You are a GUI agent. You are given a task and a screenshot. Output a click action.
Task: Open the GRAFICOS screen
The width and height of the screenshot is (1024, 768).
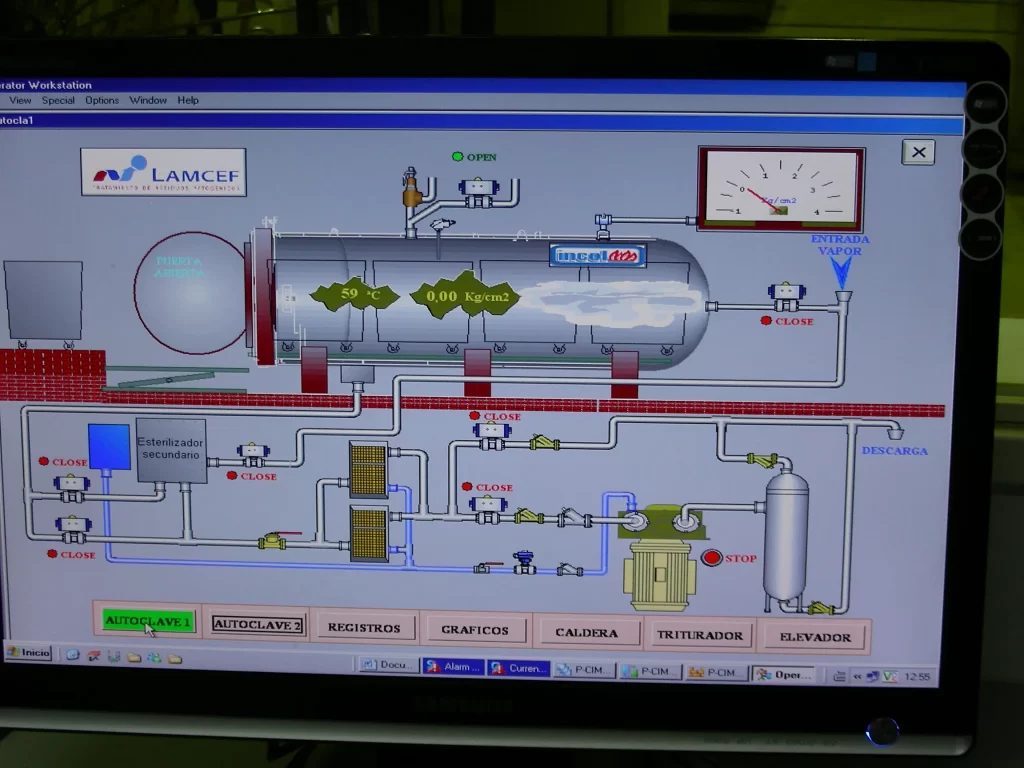pos(475,630)
